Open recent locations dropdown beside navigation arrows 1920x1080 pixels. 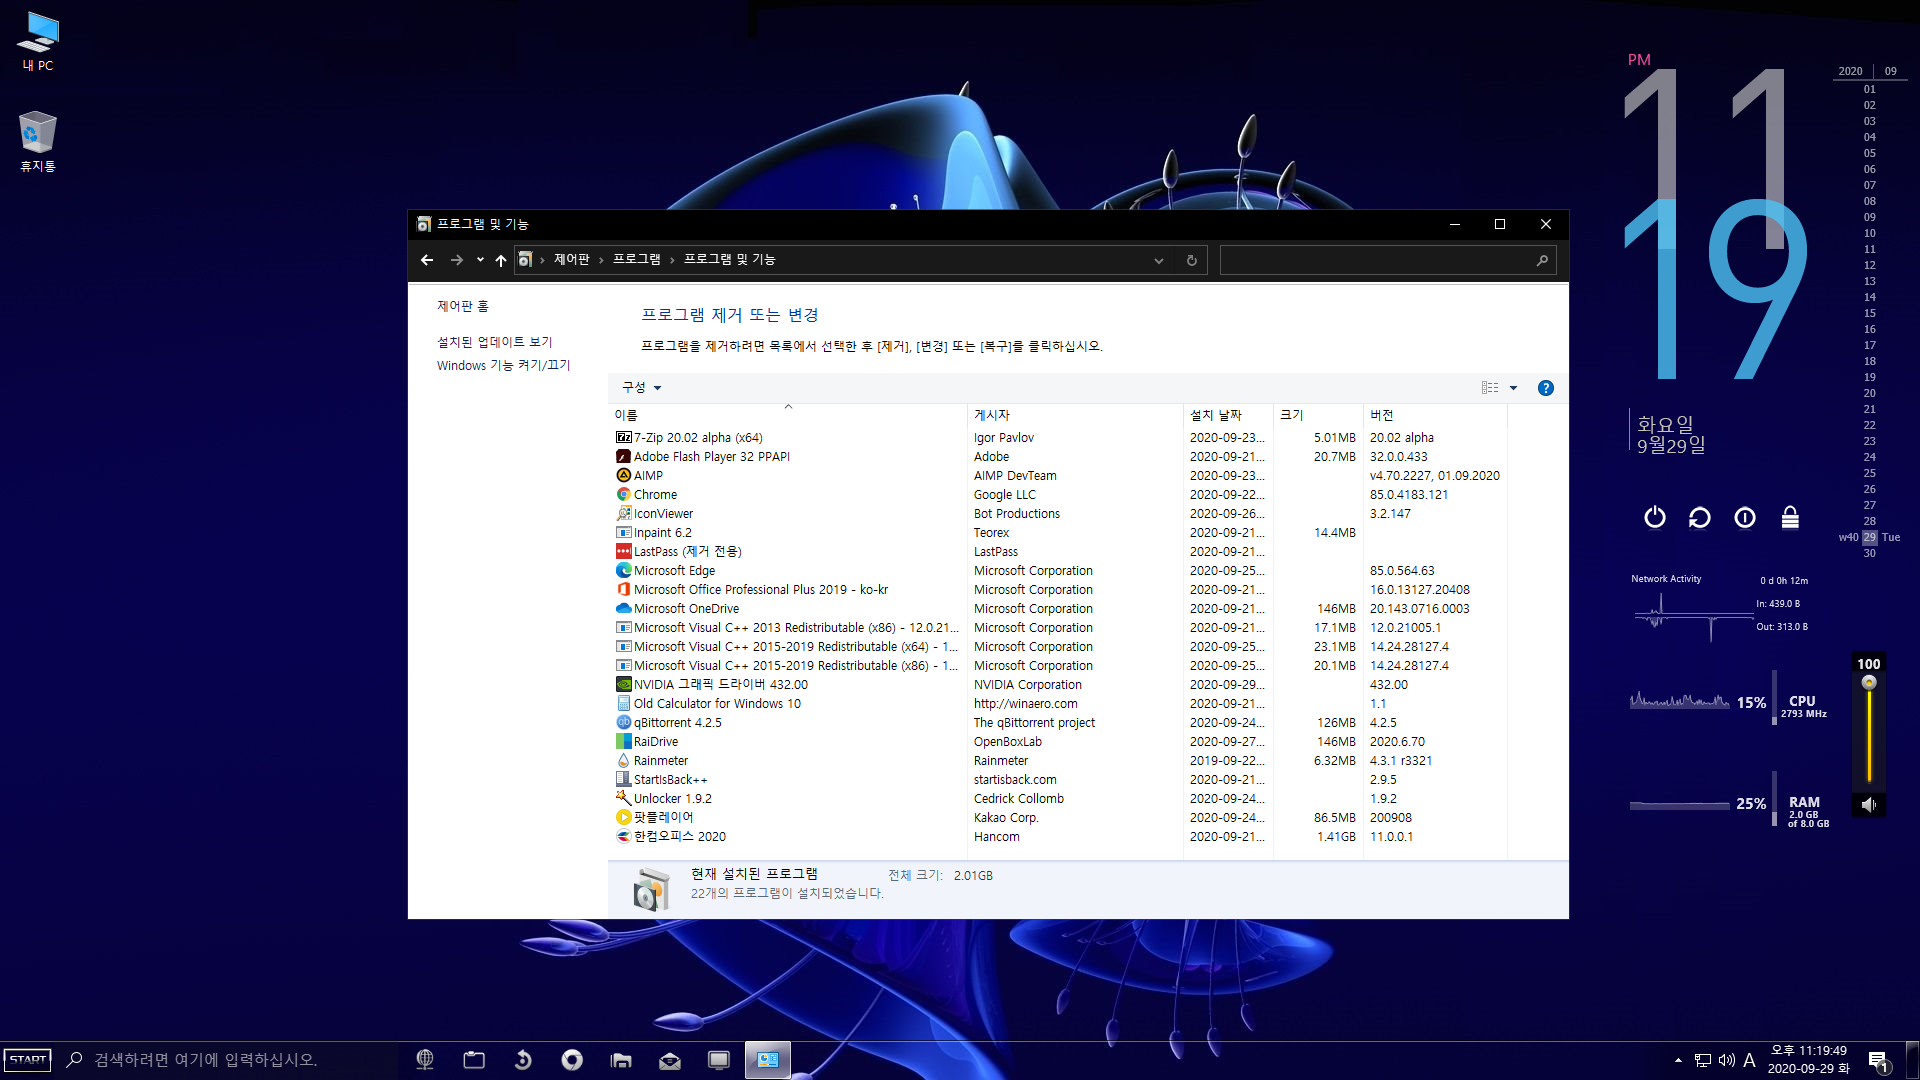tap(480, 260)
